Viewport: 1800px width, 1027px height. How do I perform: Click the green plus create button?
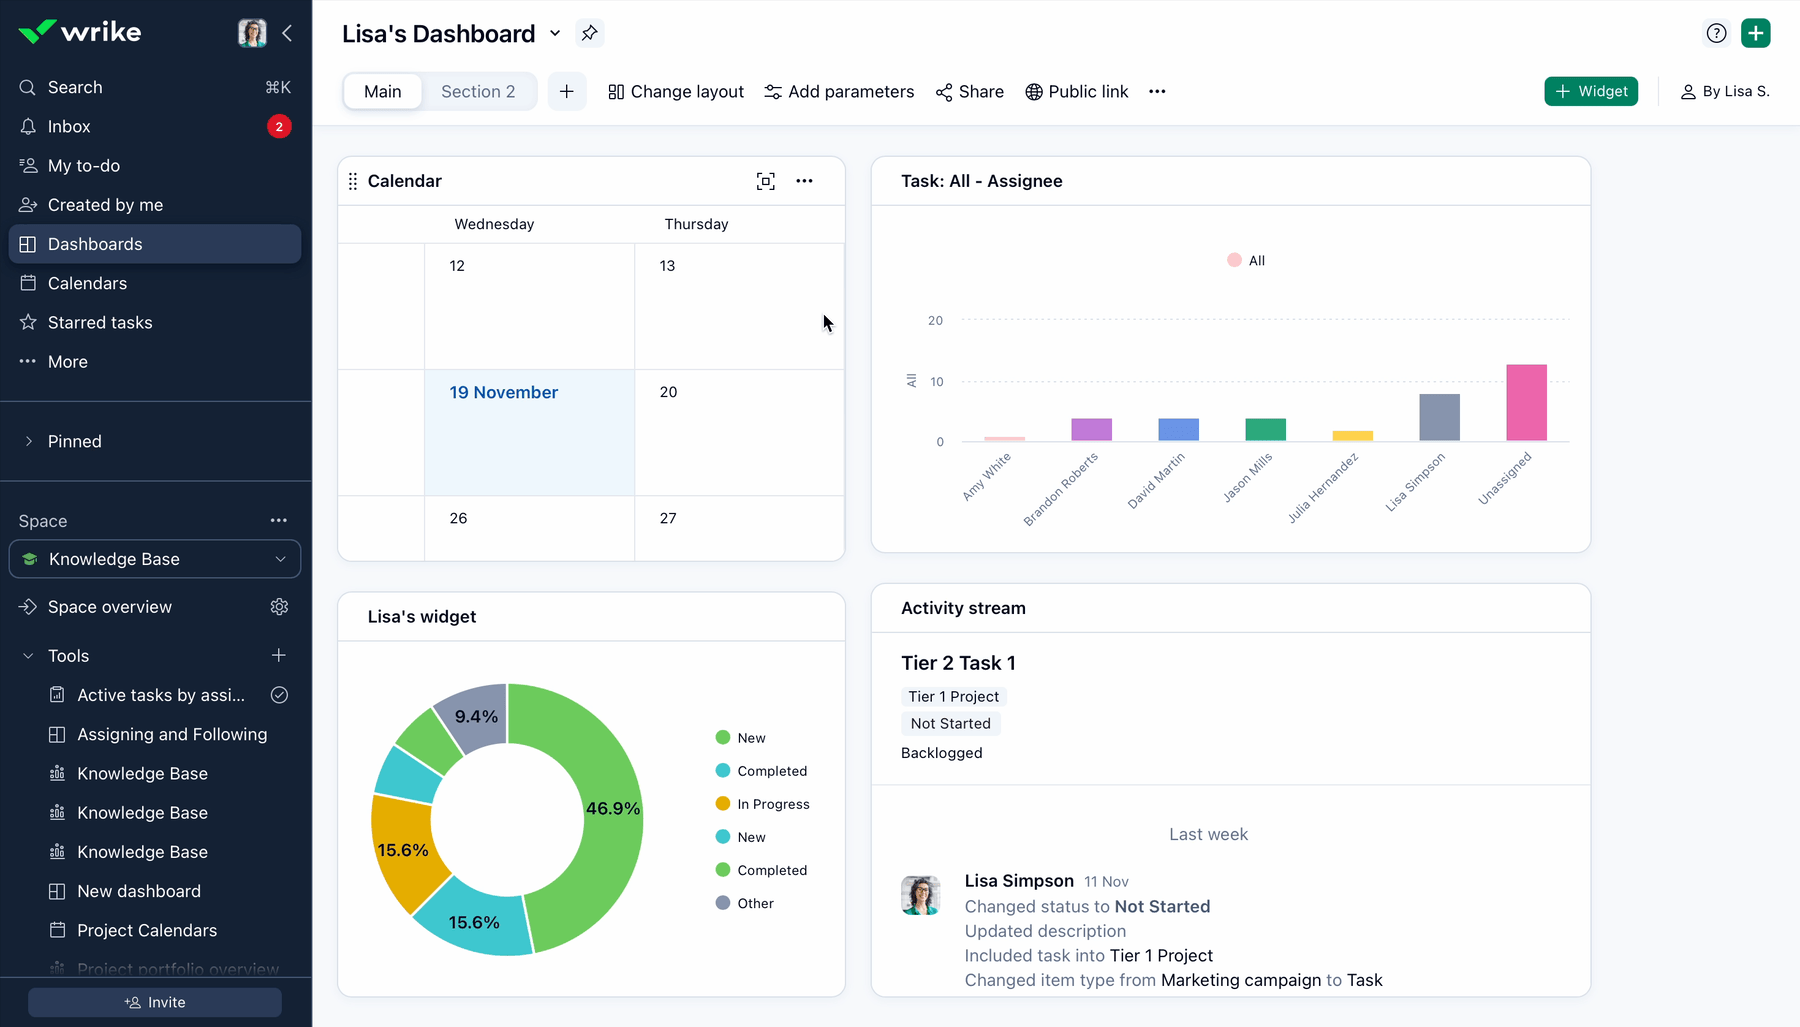coord(1755,33)
